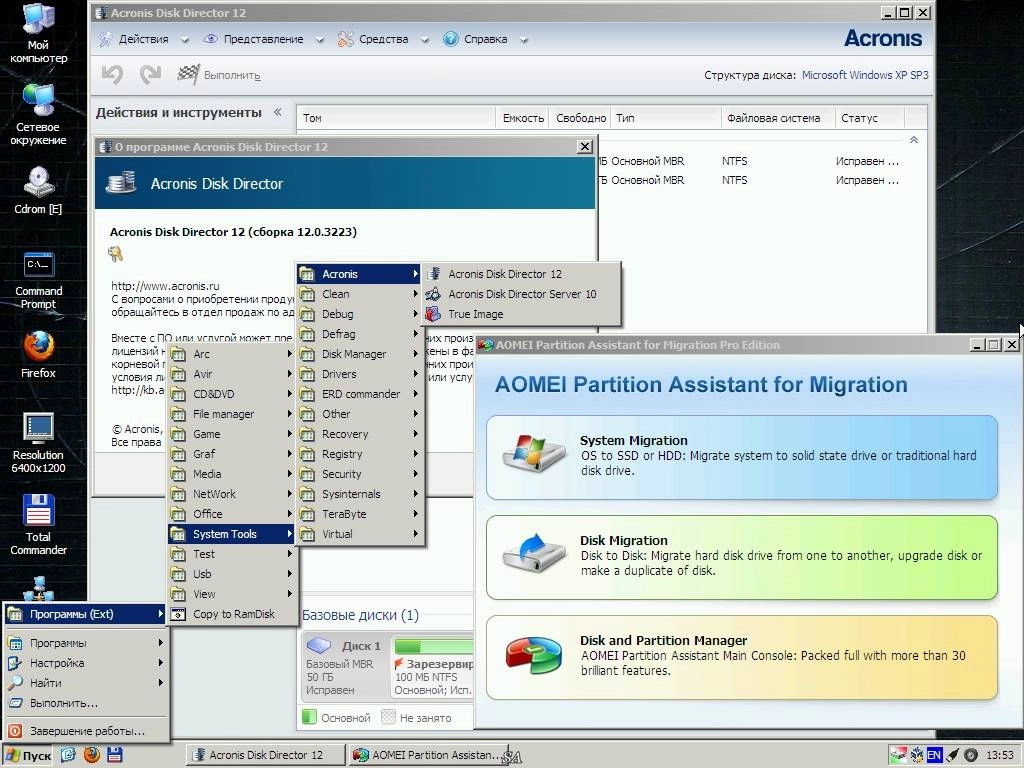Viewport: 1024px width, 768px height.
Task: Open the TeraByte submenu folder
Action: [x=360, y=514]
